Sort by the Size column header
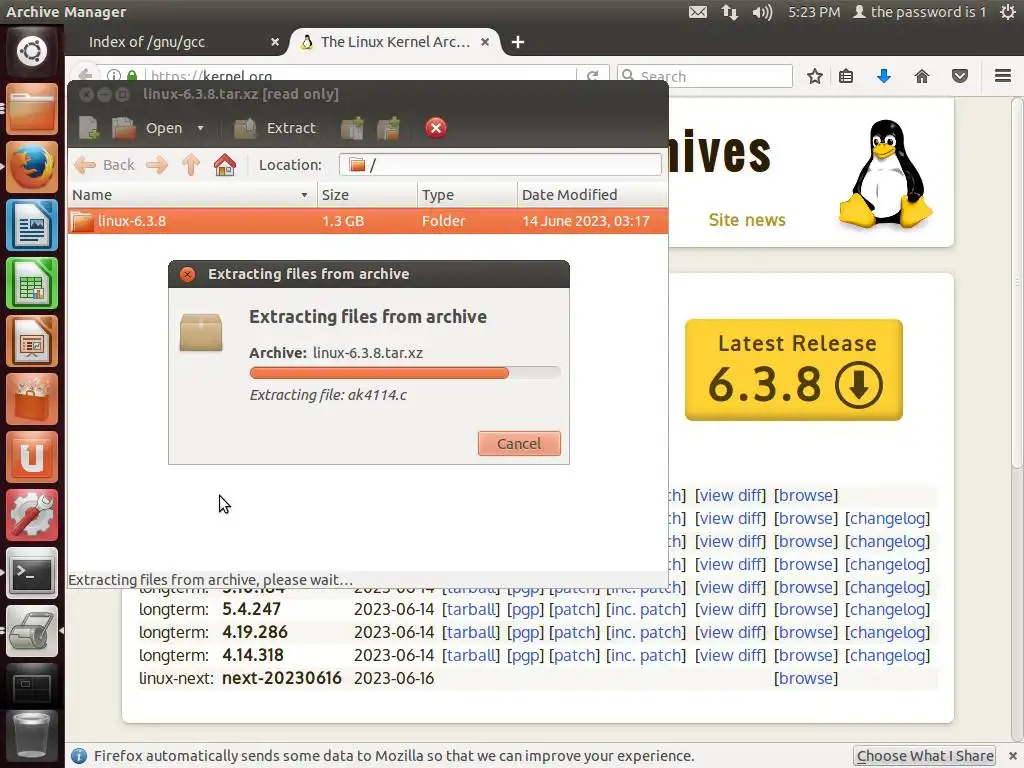The image size is (1024, 768). 367,195
